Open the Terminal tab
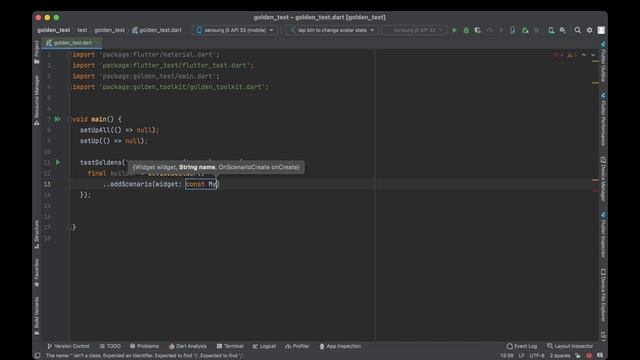 coord(230,346)
